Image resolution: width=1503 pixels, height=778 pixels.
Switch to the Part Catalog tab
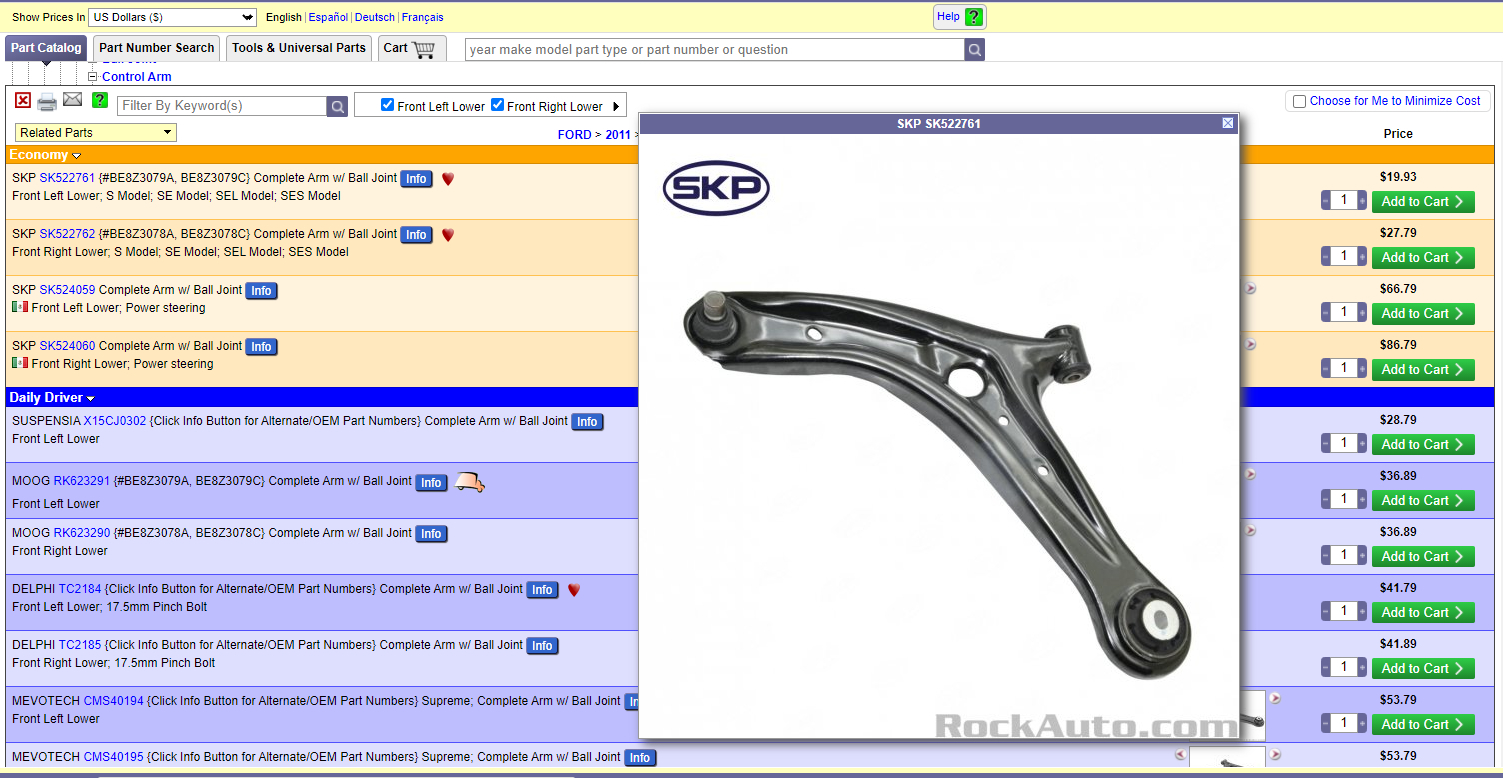point(46,48)
